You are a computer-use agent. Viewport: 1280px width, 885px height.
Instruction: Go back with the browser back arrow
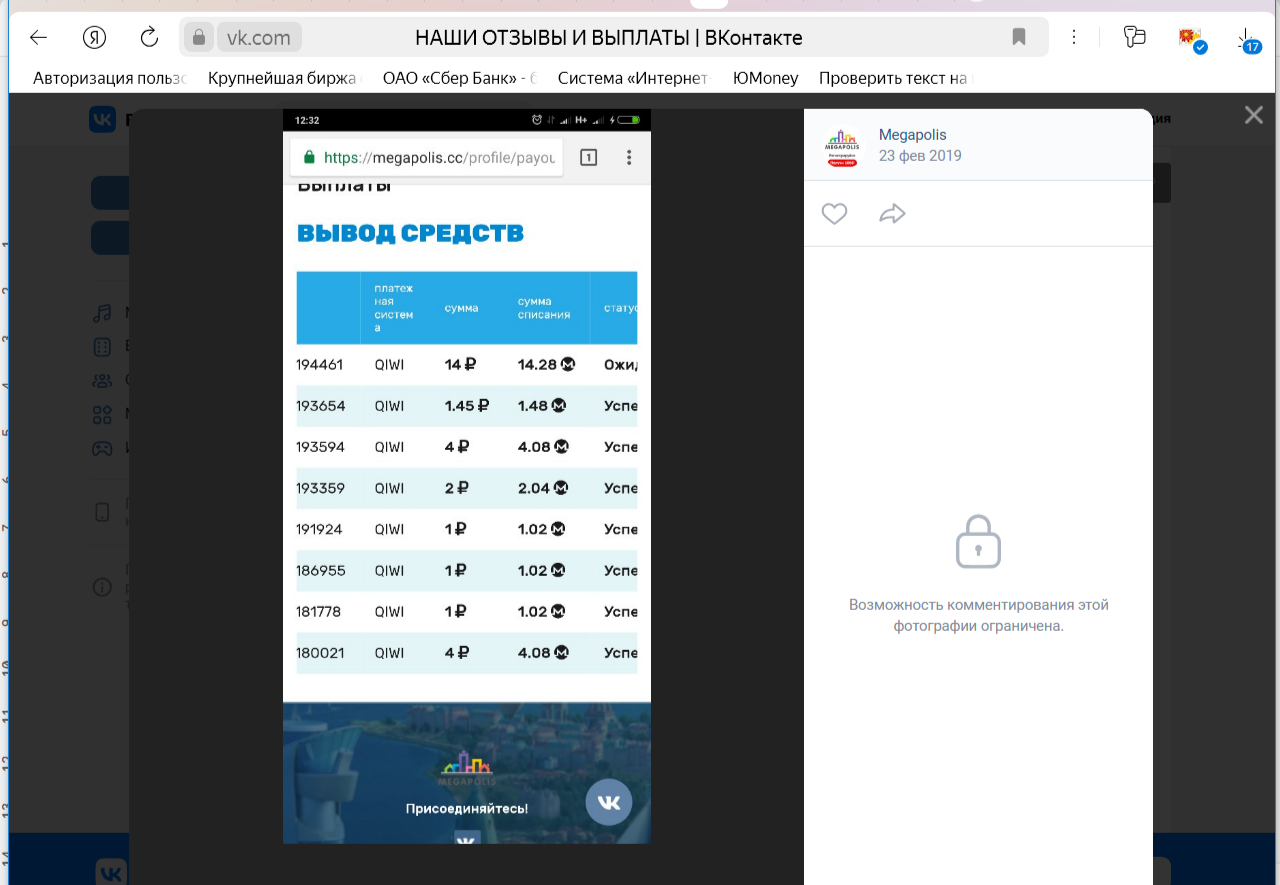[38, 38]
